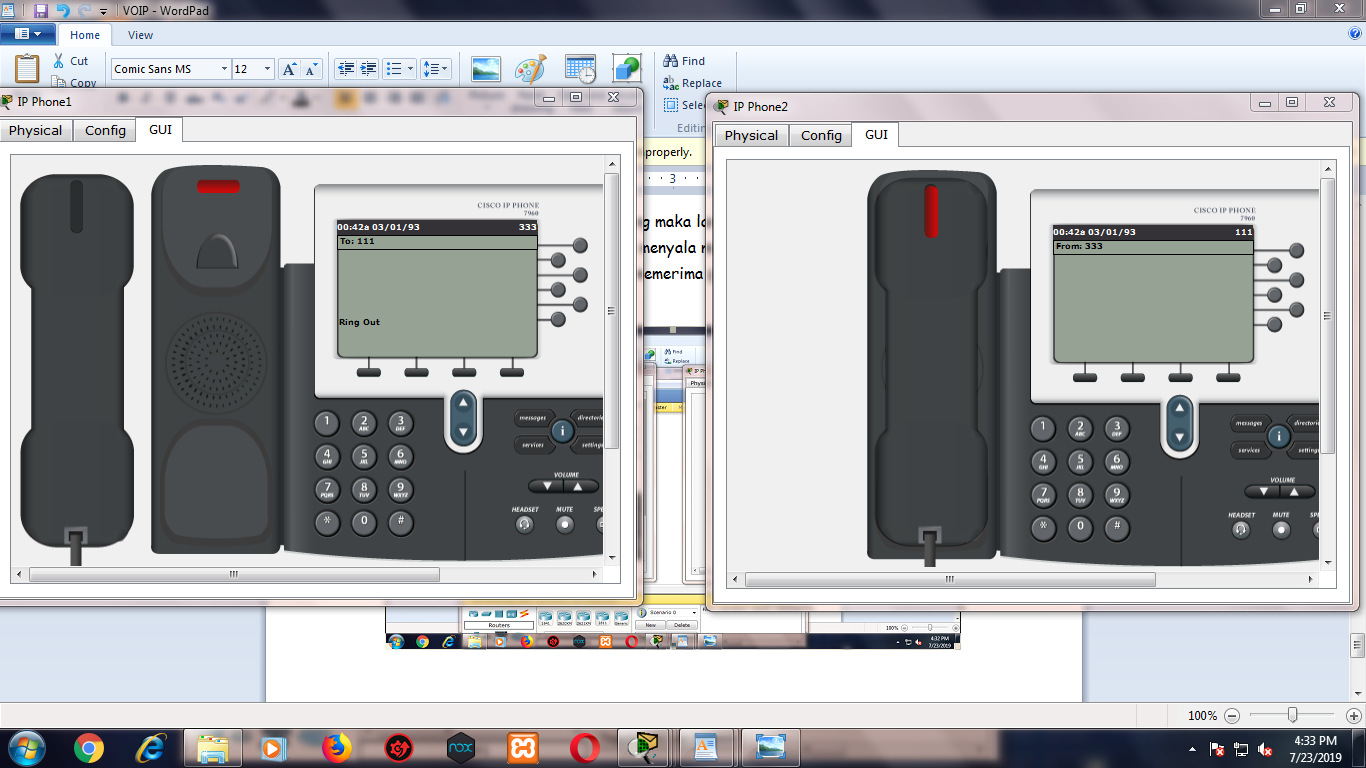Click Replace in WordPad ribbon
Image resolution: width=1366 pixels, height=768 pixels.
point(692,83)
